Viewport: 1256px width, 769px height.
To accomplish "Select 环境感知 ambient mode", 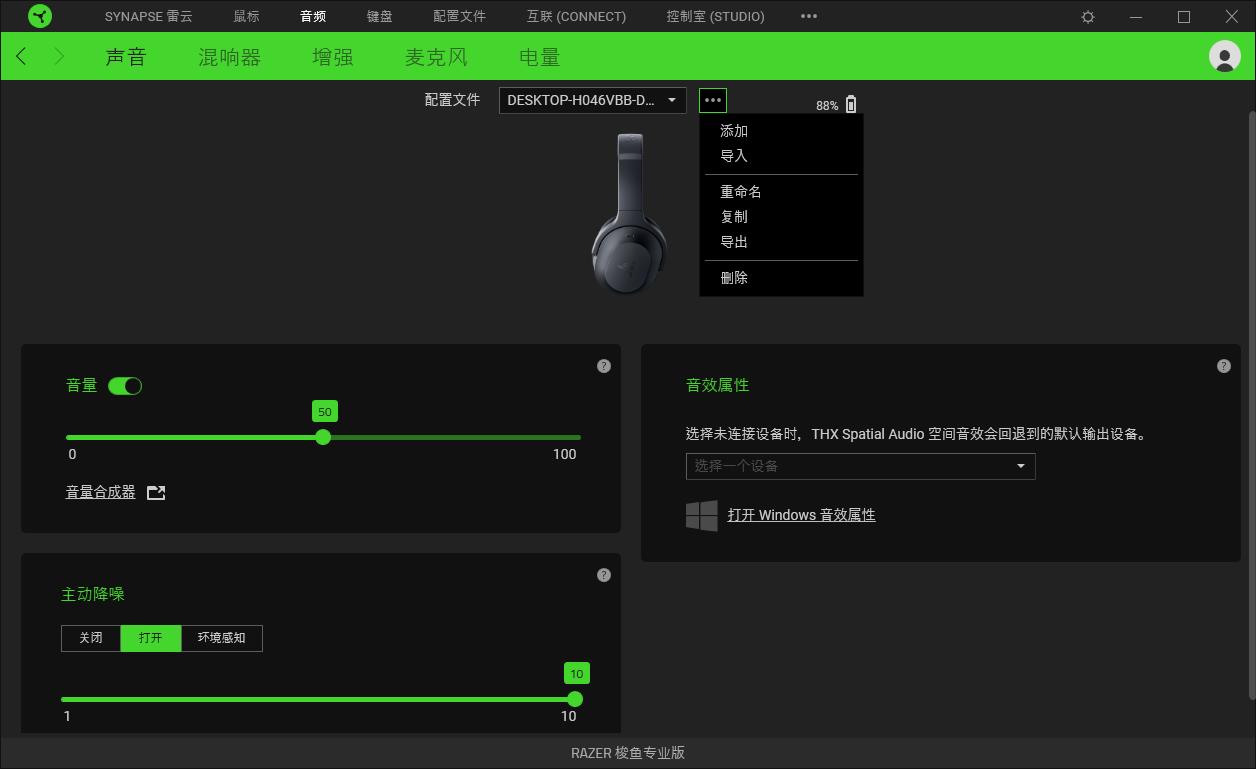I will tap(221, 638).
